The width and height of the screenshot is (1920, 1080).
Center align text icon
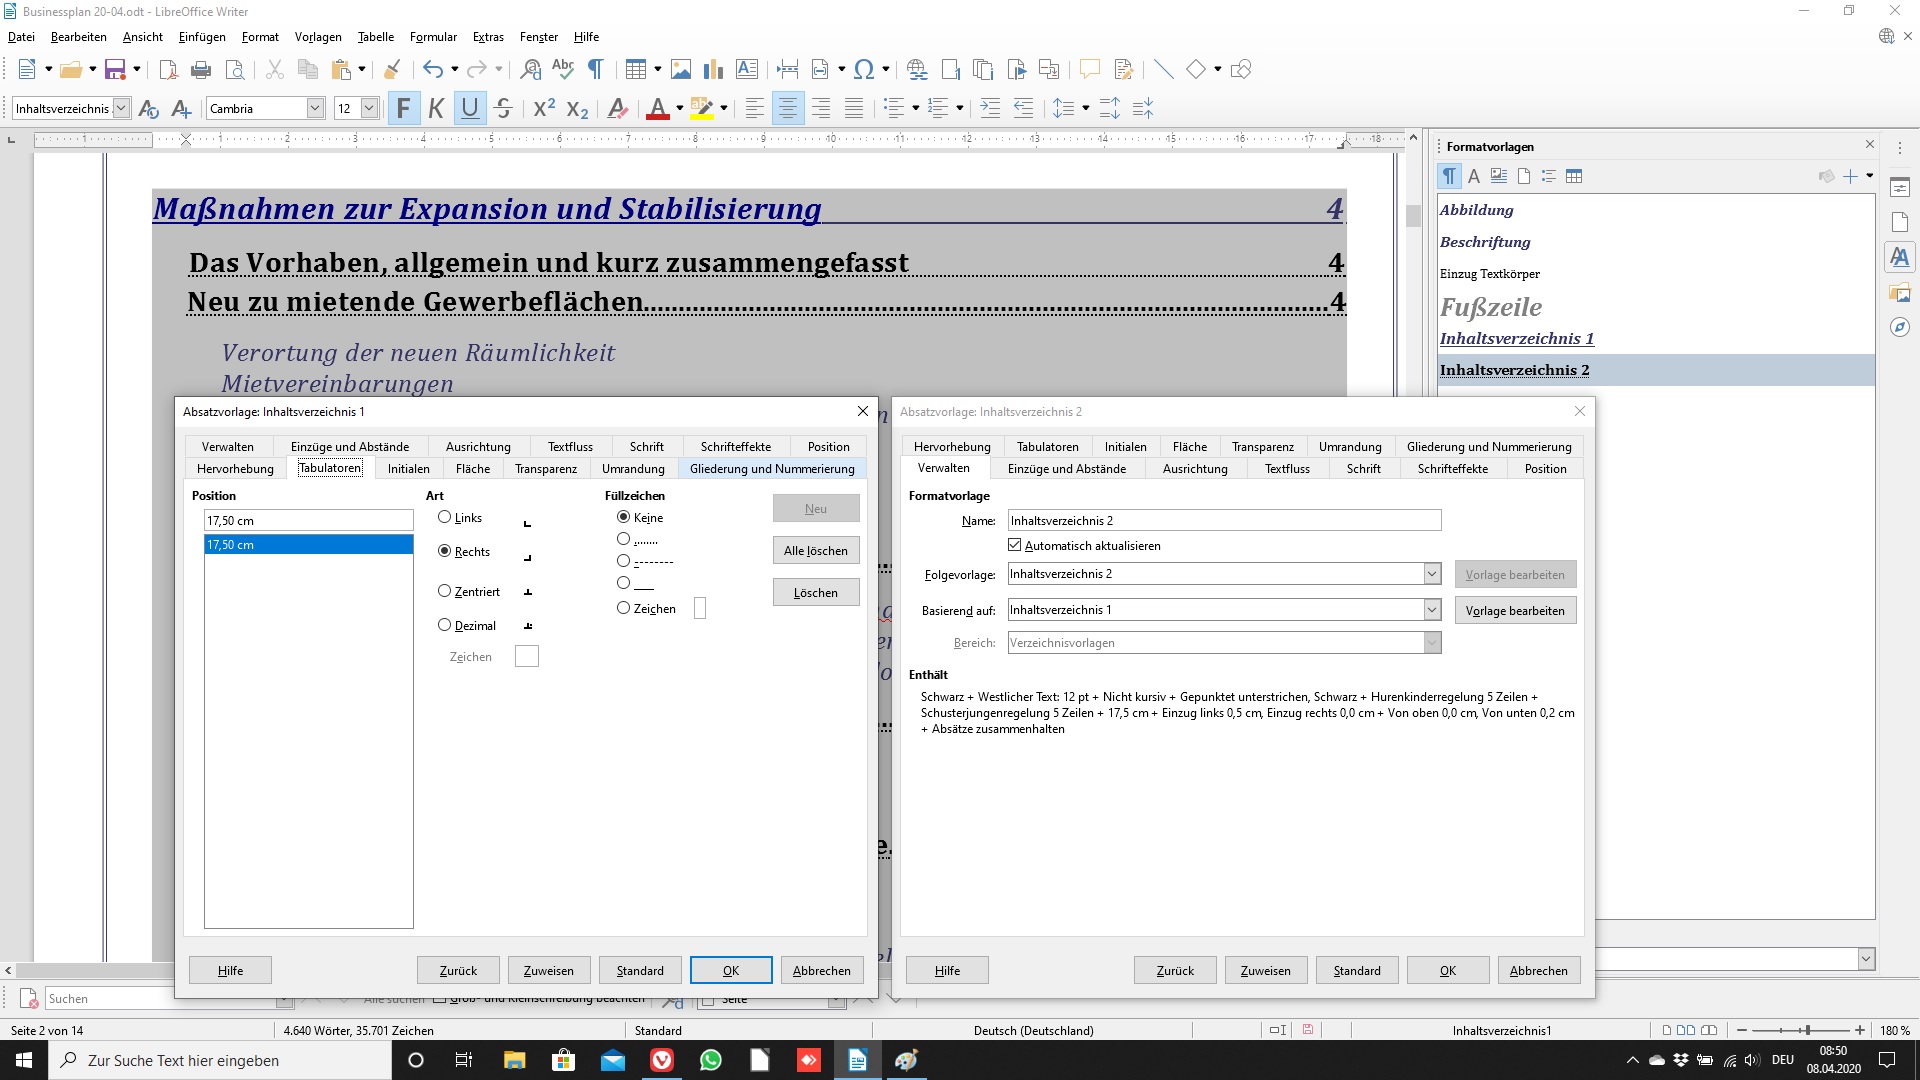click(x=788, y=108)
